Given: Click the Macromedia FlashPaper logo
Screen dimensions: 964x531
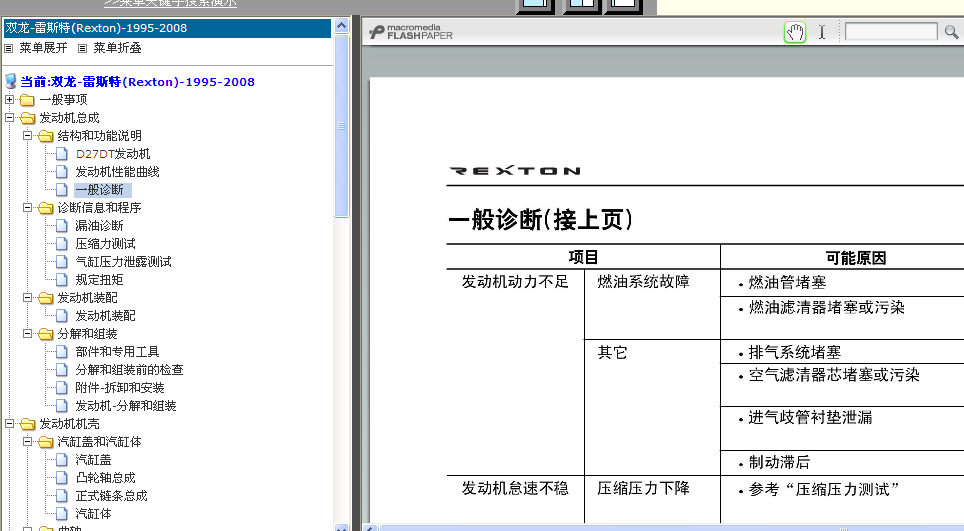Looking at the screenshot, I should point(411,32).
